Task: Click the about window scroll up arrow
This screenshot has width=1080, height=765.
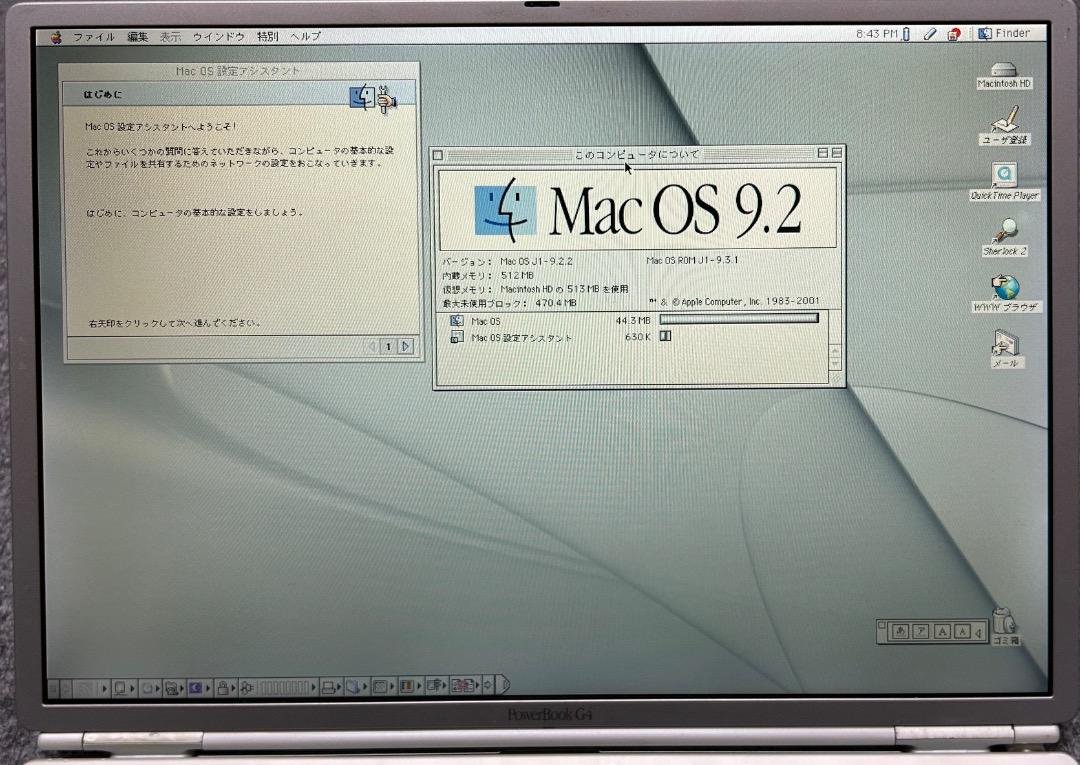Action: pyautogui.click(x=835, y=350)
